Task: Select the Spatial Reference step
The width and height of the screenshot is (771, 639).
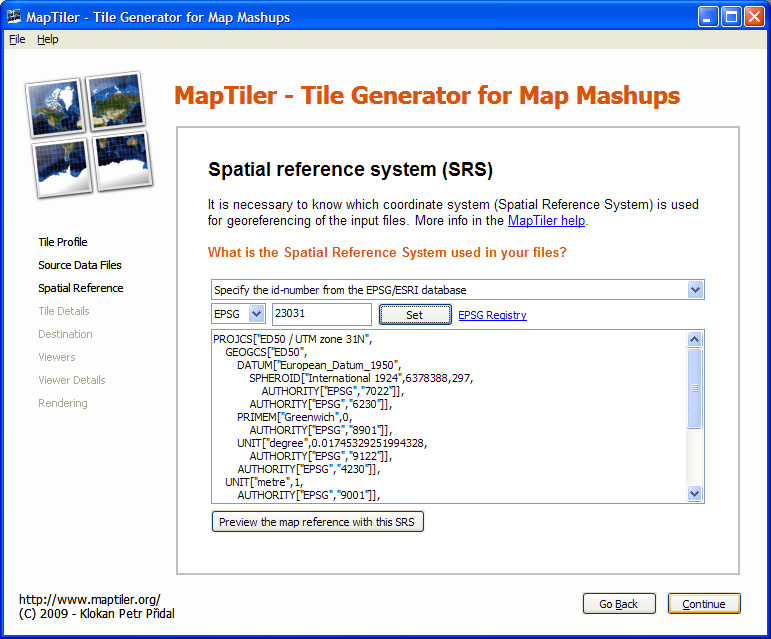Action: pos(81,288)
